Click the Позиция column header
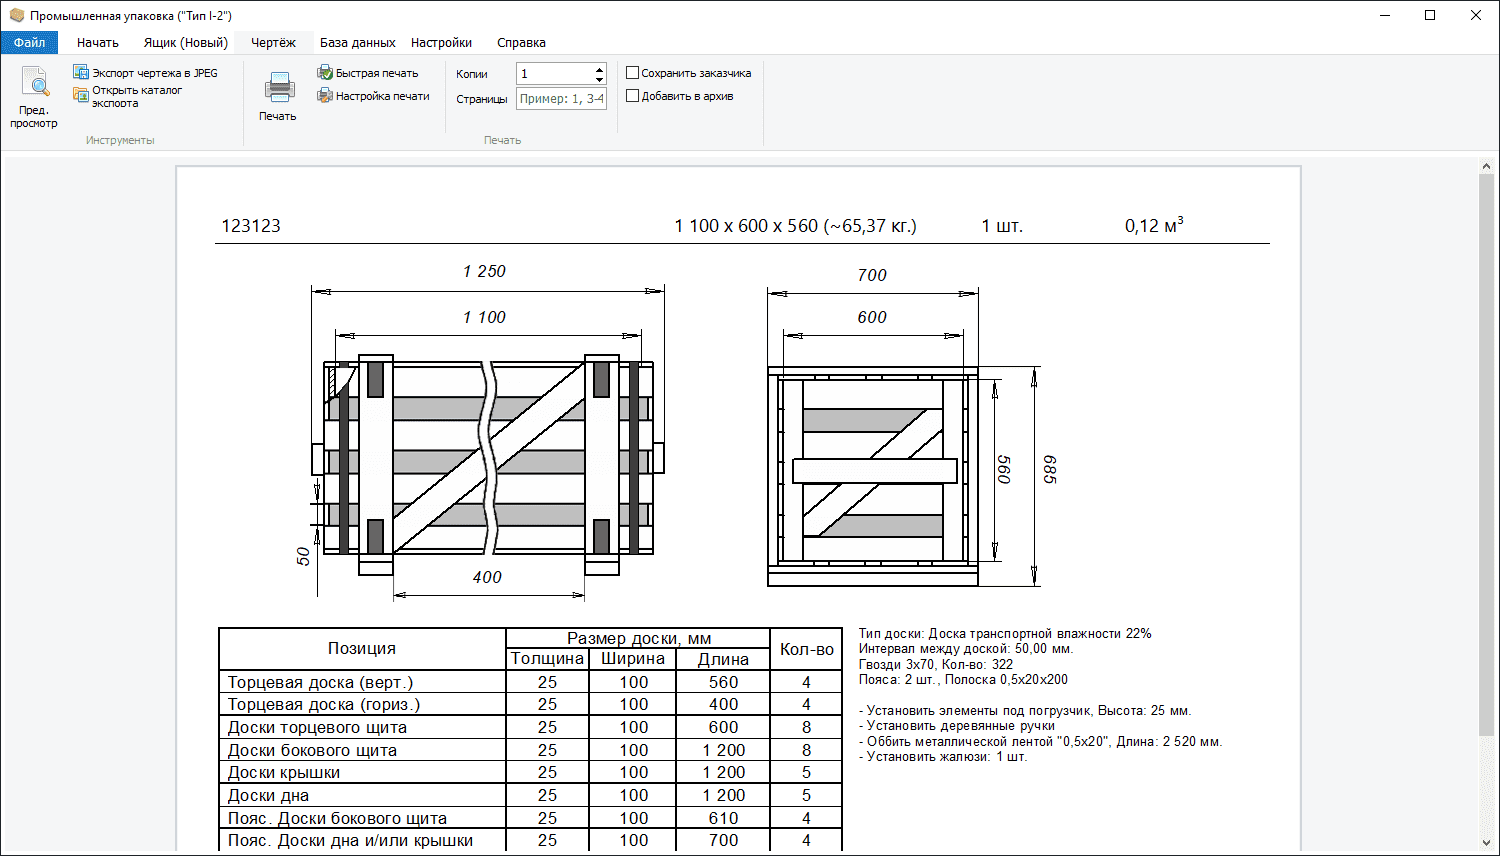Screen dimensions: 1500x856 click(x=362, y=648)
